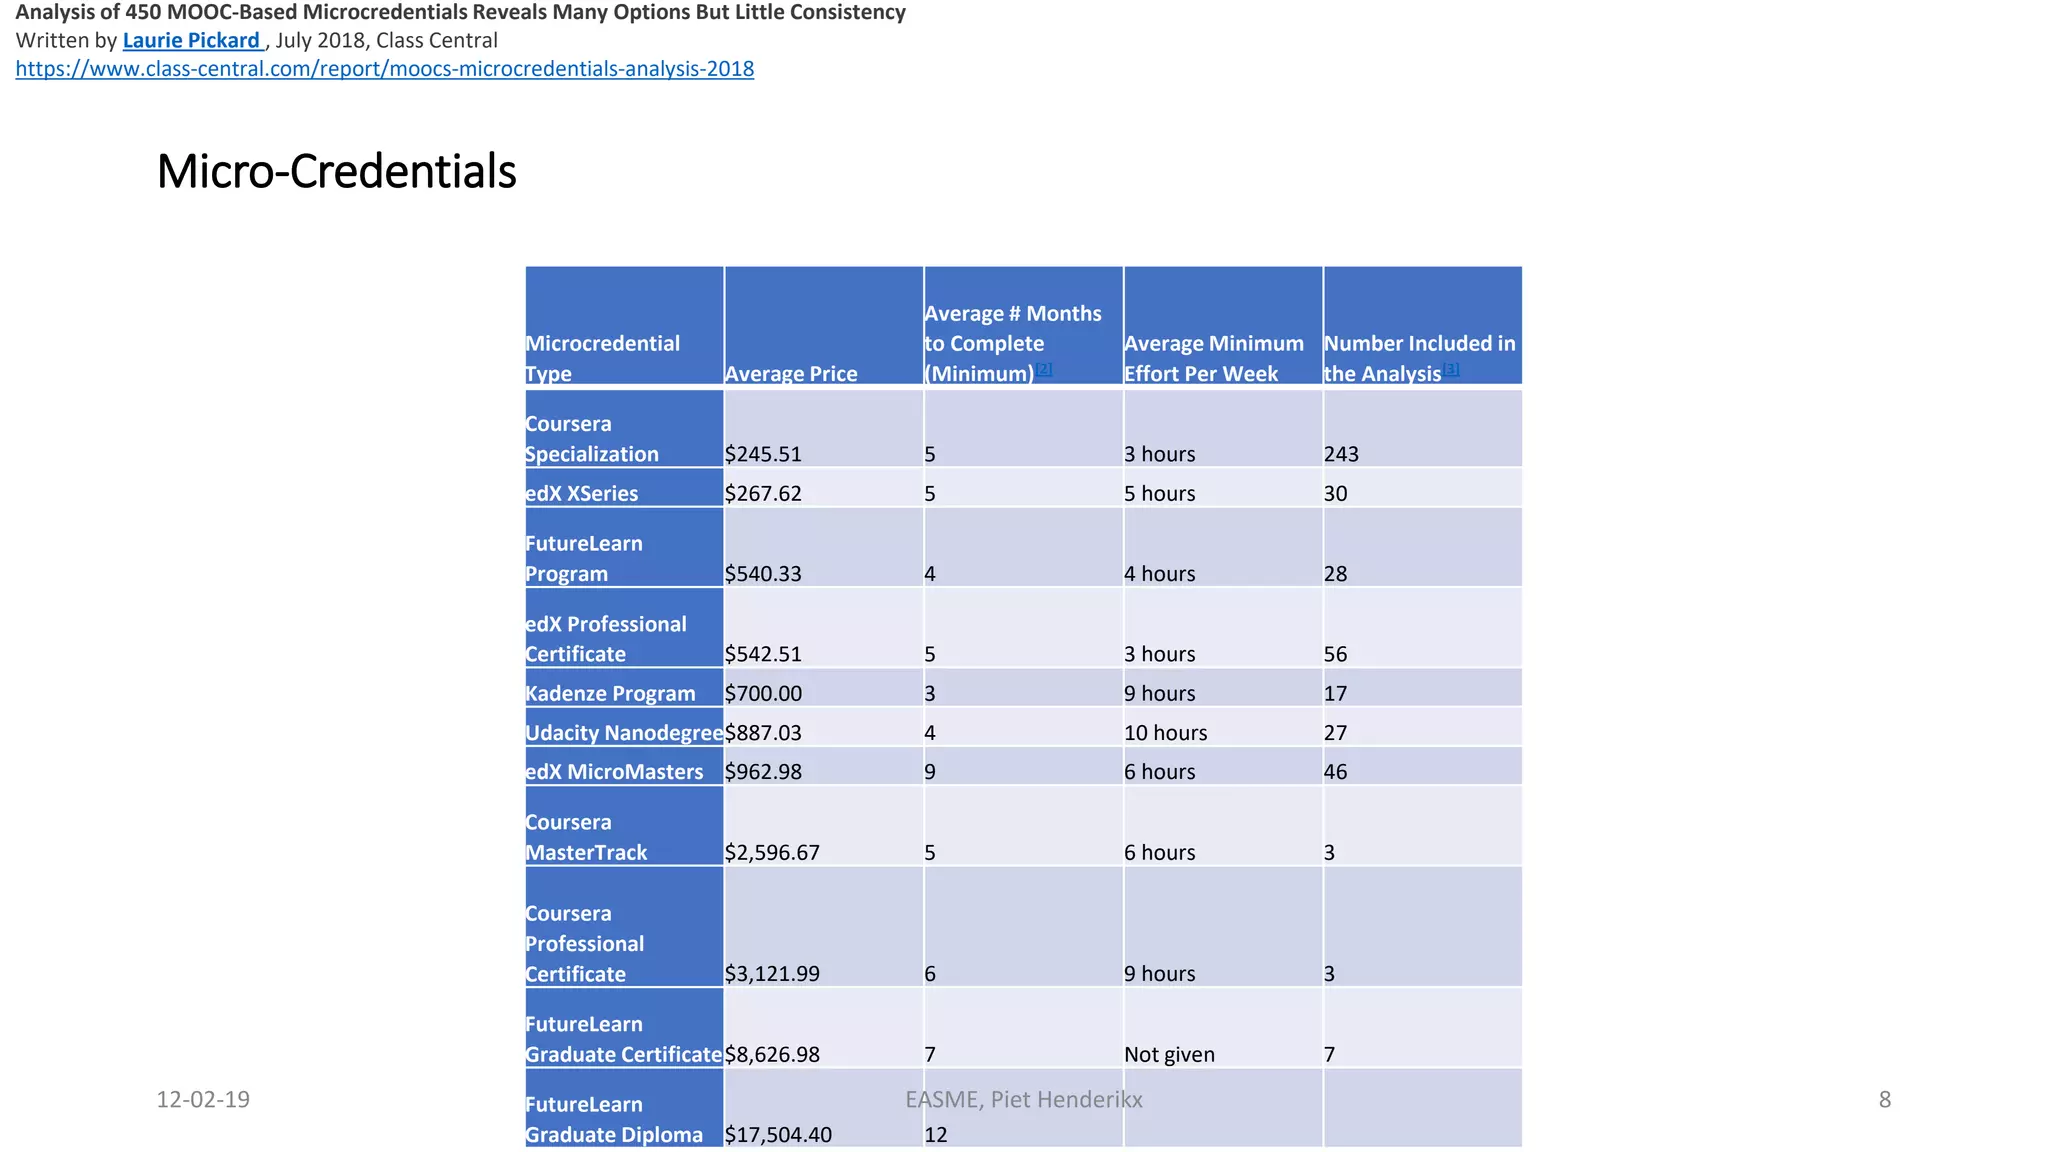Image resolution: width=2048 pixels, height=1152 pixels.
Task: Click the '4 hours' FutureLearn Program cell
Action: (1223, 547)
